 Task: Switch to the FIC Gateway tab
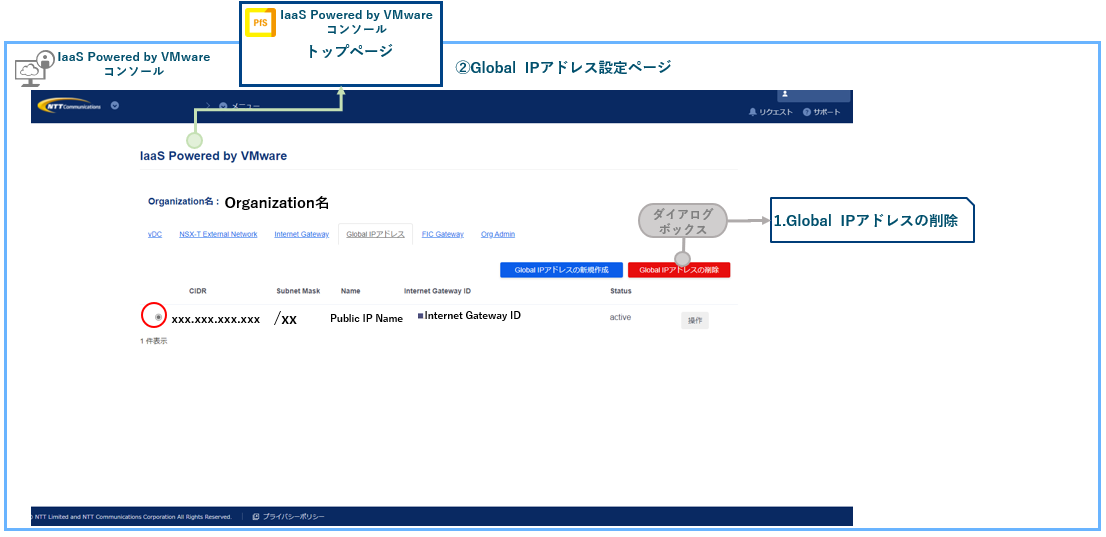pyautogui.click(x=442, y=234)
